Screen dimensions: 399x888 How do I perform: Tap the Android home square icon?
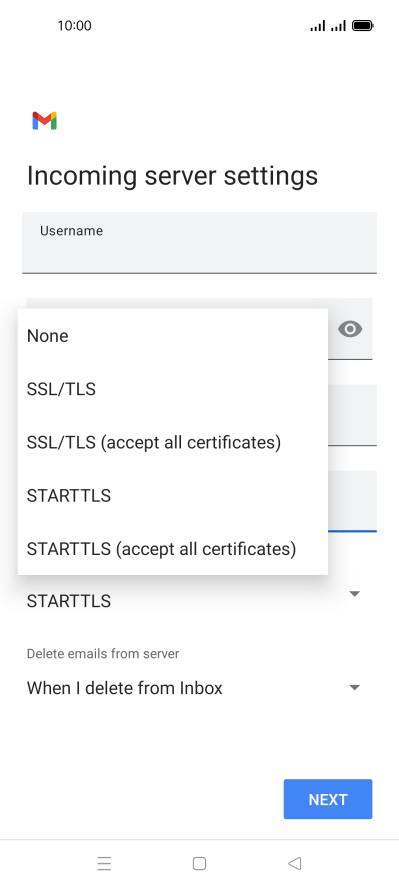tap(199, 863)
